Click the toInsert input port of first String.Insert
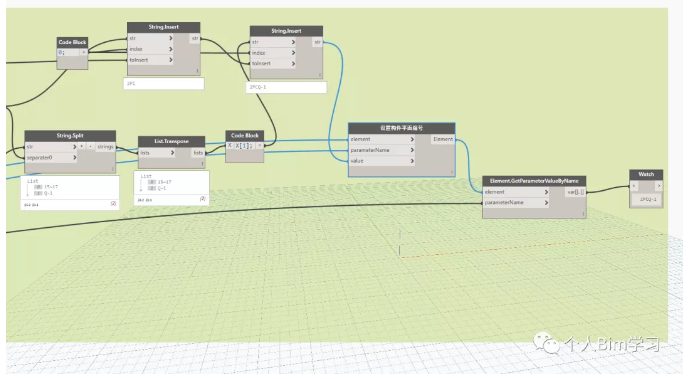 pos(150,60)
